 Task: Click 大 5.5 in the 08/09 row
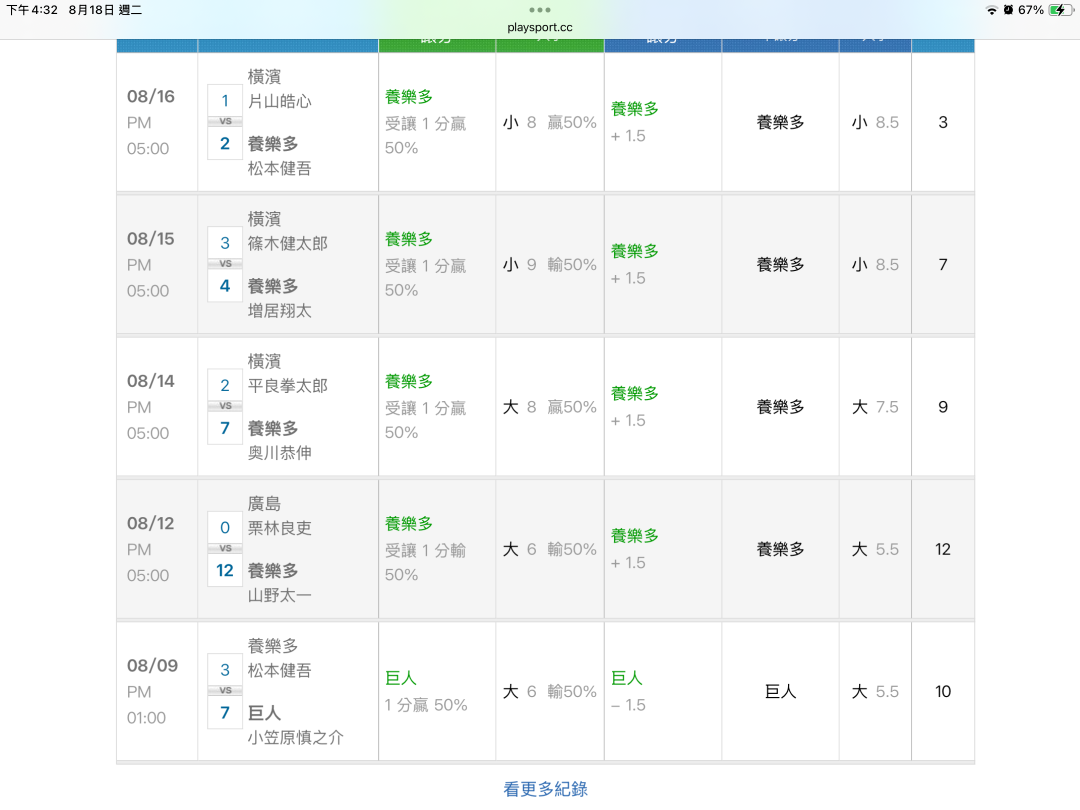[x=875, y=692]
